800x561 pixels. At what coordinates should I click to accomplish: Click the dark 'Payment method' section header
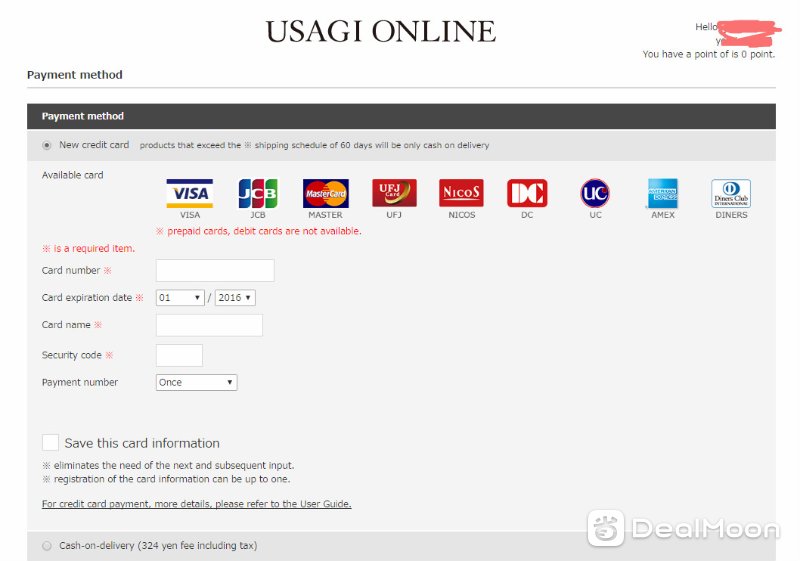pyautogui.click(x=401, y=116)
